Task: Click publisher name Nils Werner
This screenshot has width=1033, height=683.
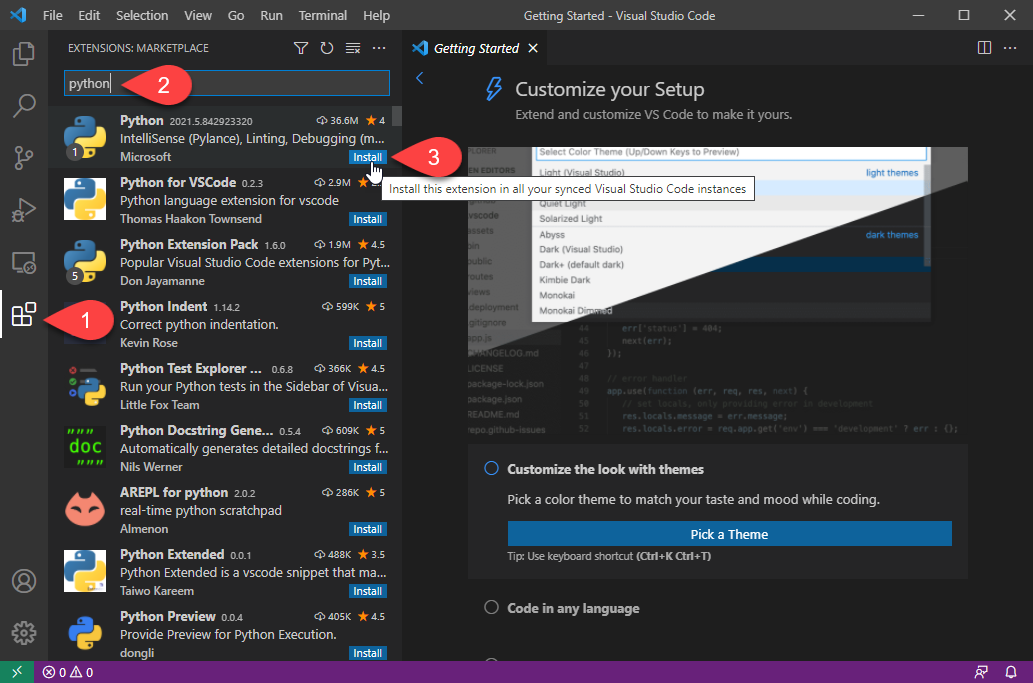Action: (x=151, y=467)
